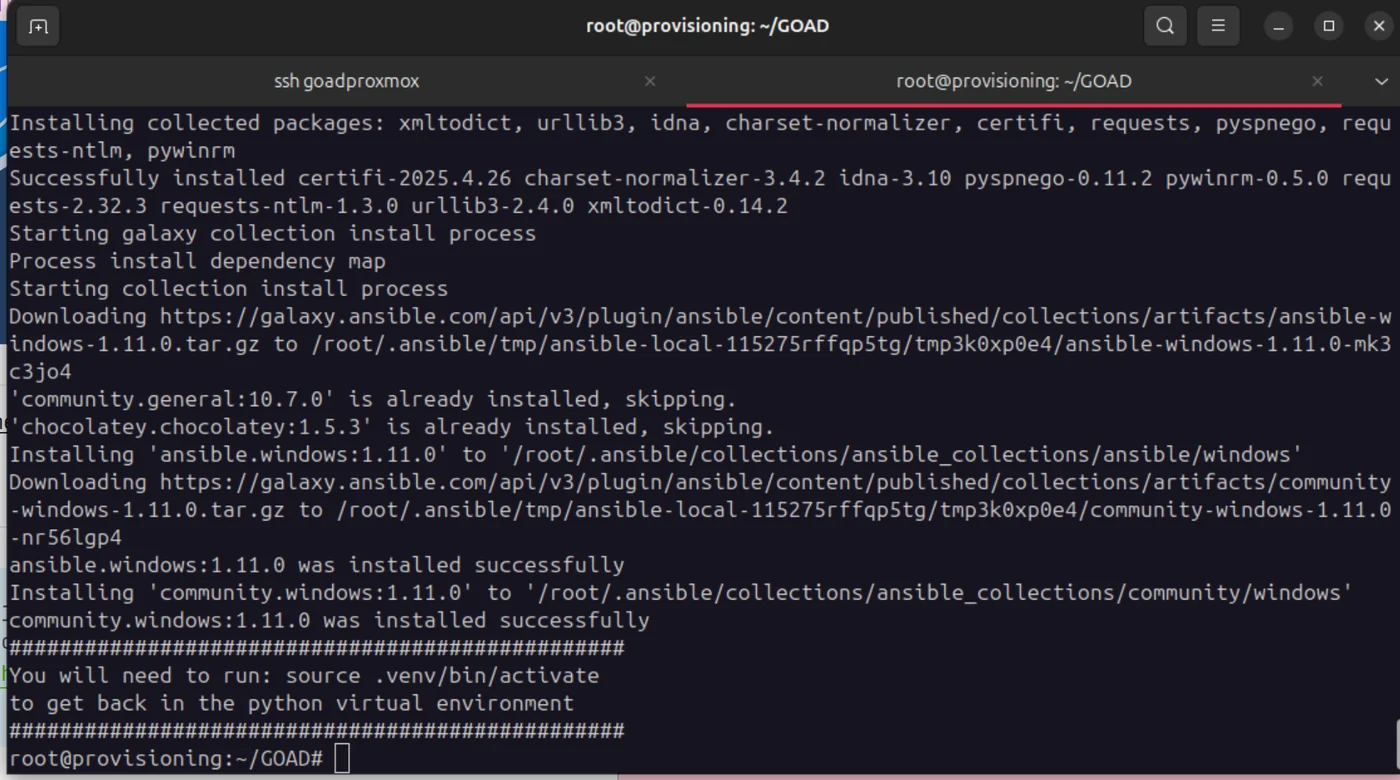Image resolution: width=1400 pixels, height=780 pixels.
Task: Click the terminal scrollbar thumb
Action: pos(1394,743)
